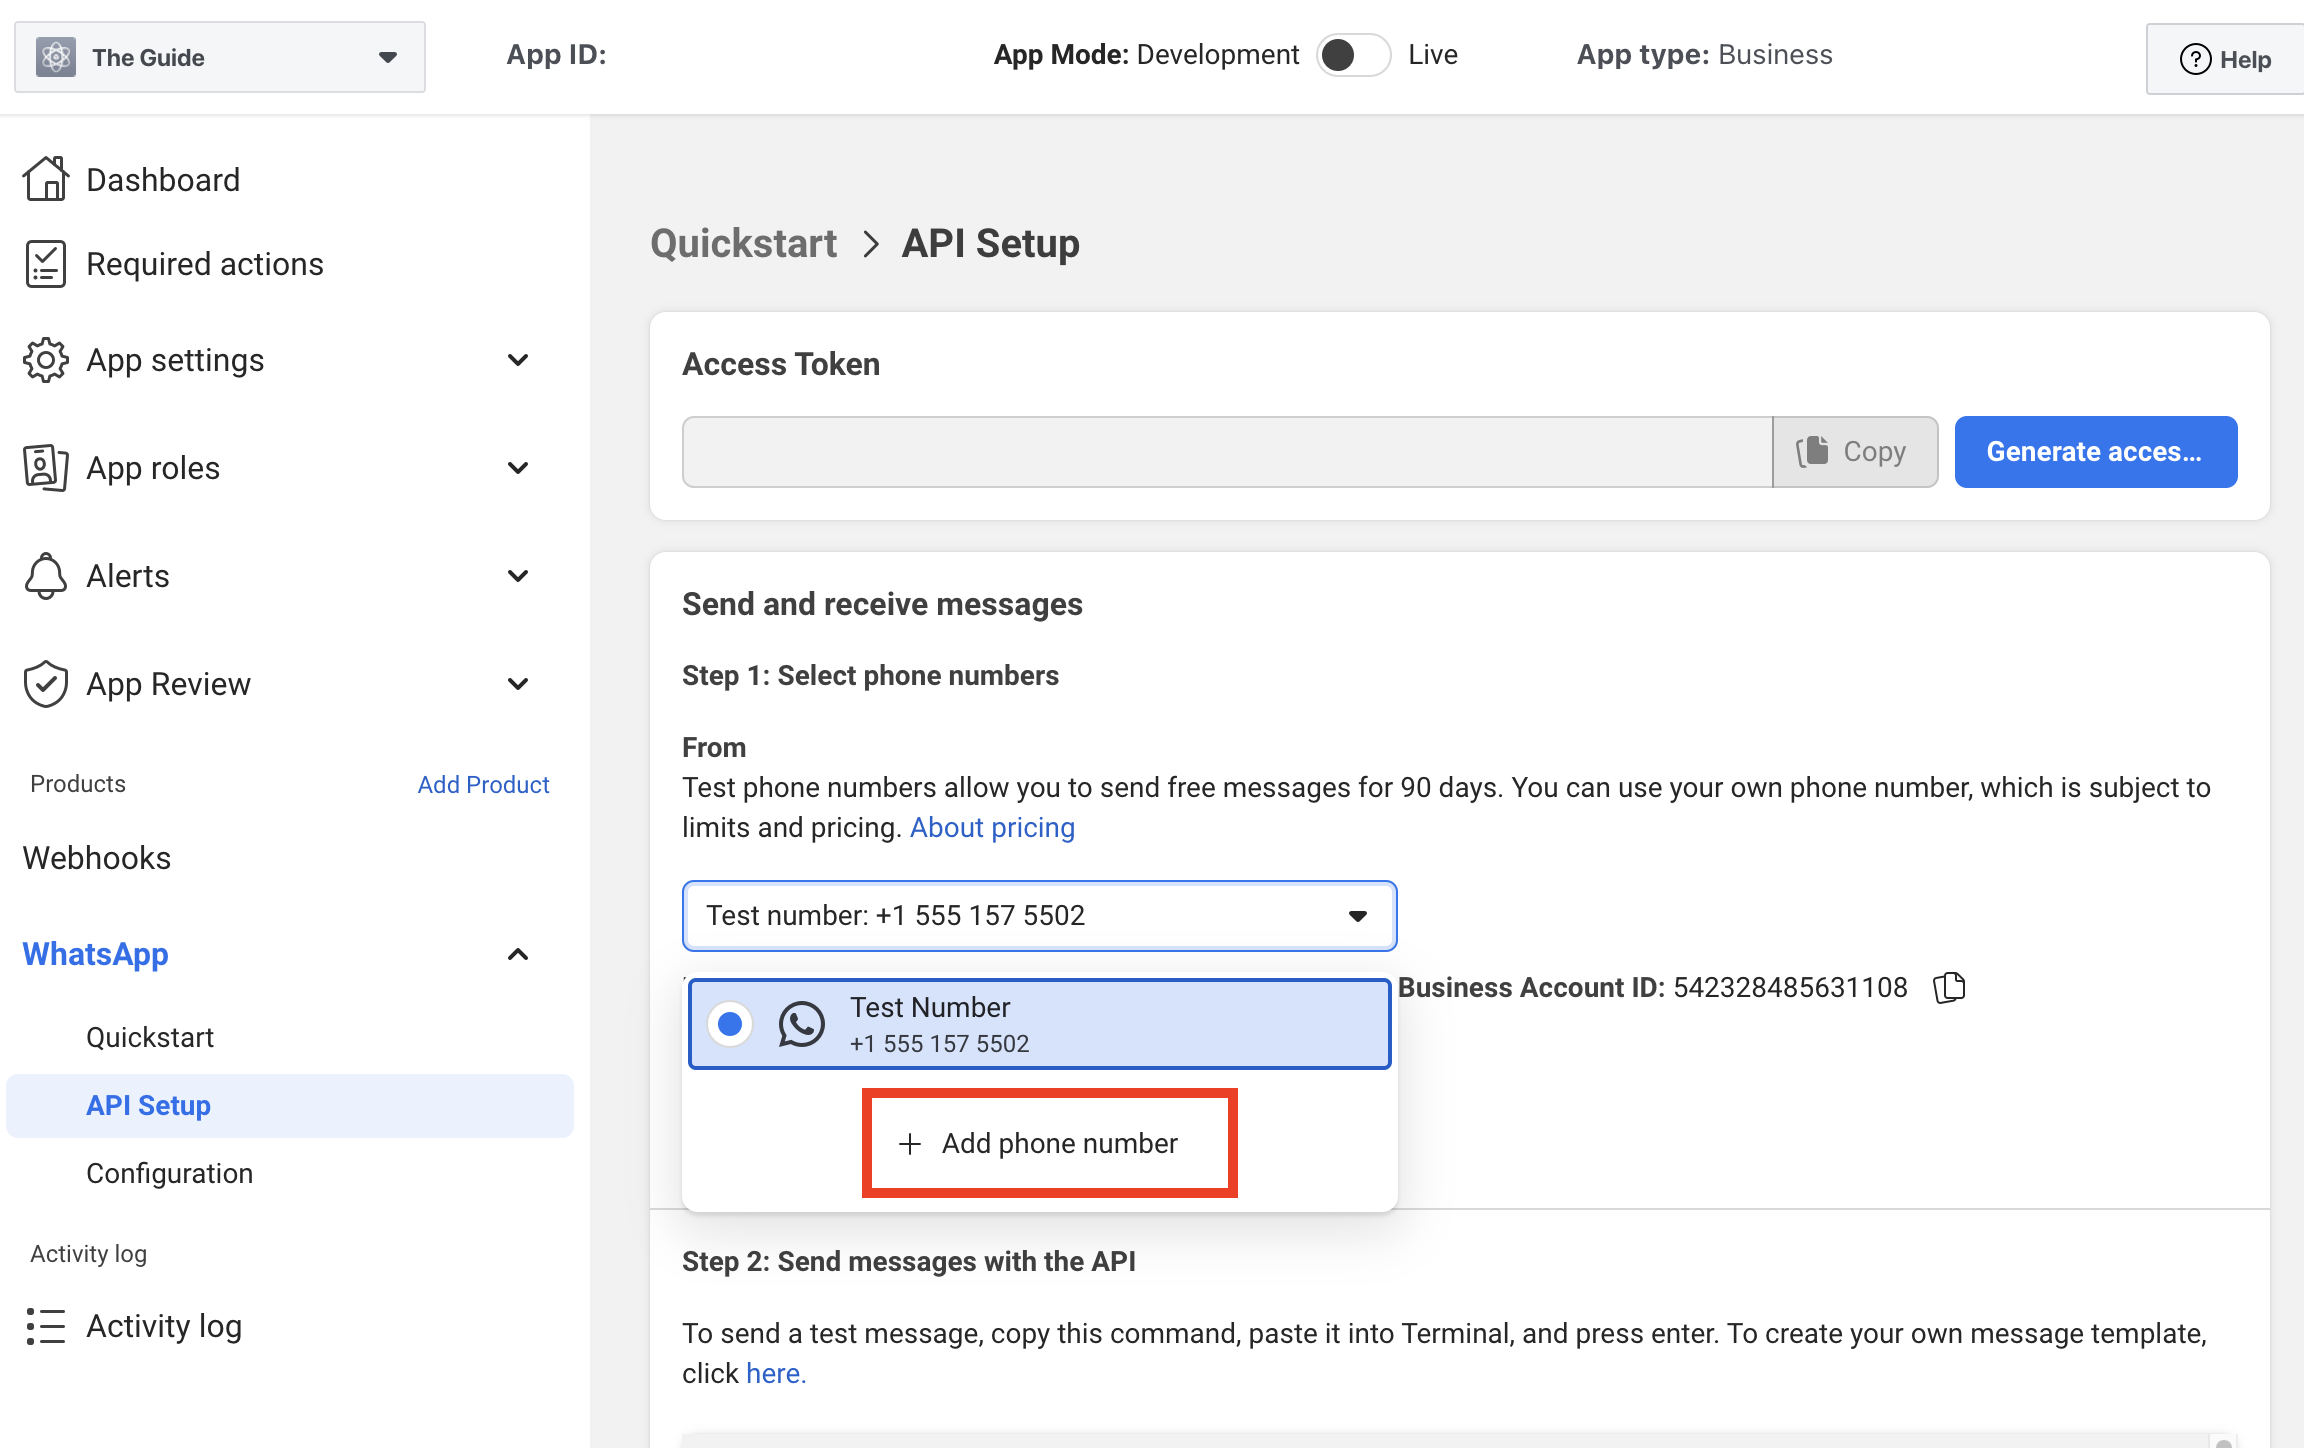Click the breadcrumb chevron after Quickstart
2304x1448 pixels.
871,244
